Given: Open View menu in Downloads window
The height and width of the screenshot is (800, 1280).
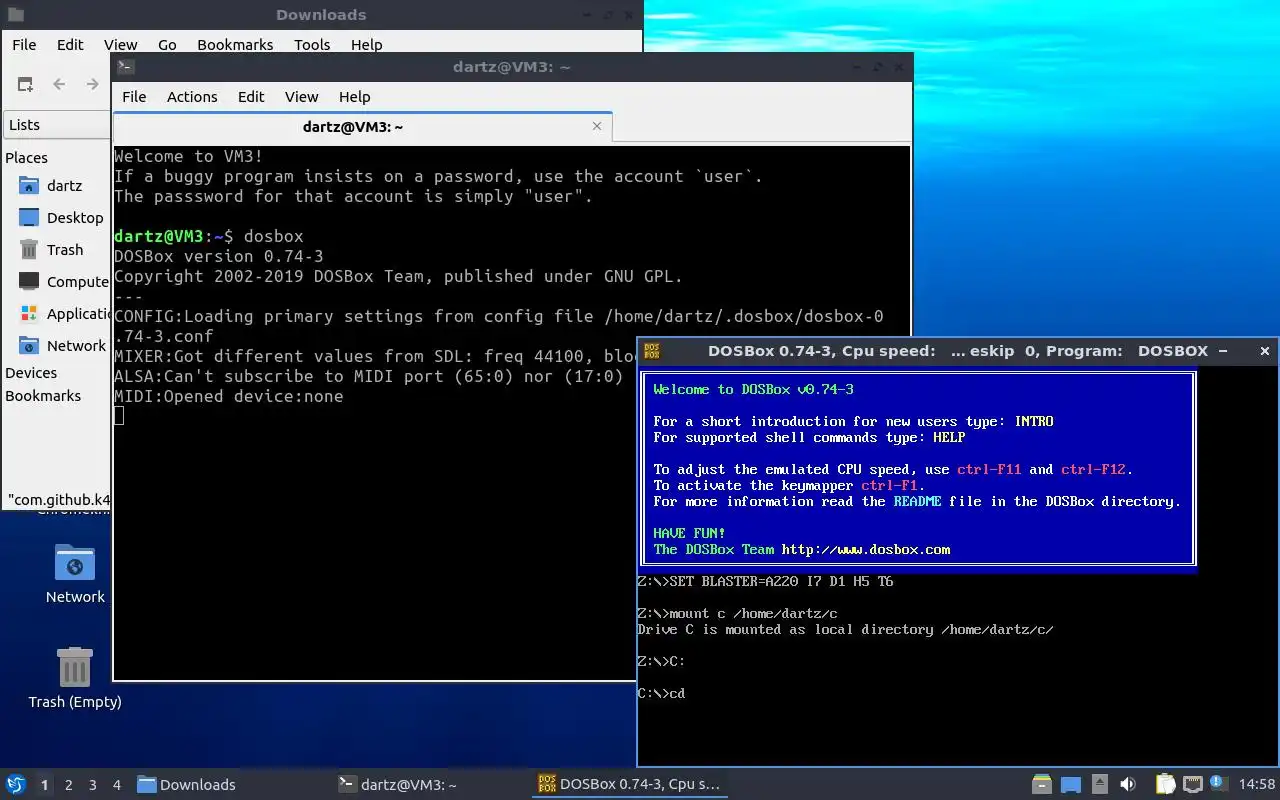Looking at the screenshot, I should 120,44.
